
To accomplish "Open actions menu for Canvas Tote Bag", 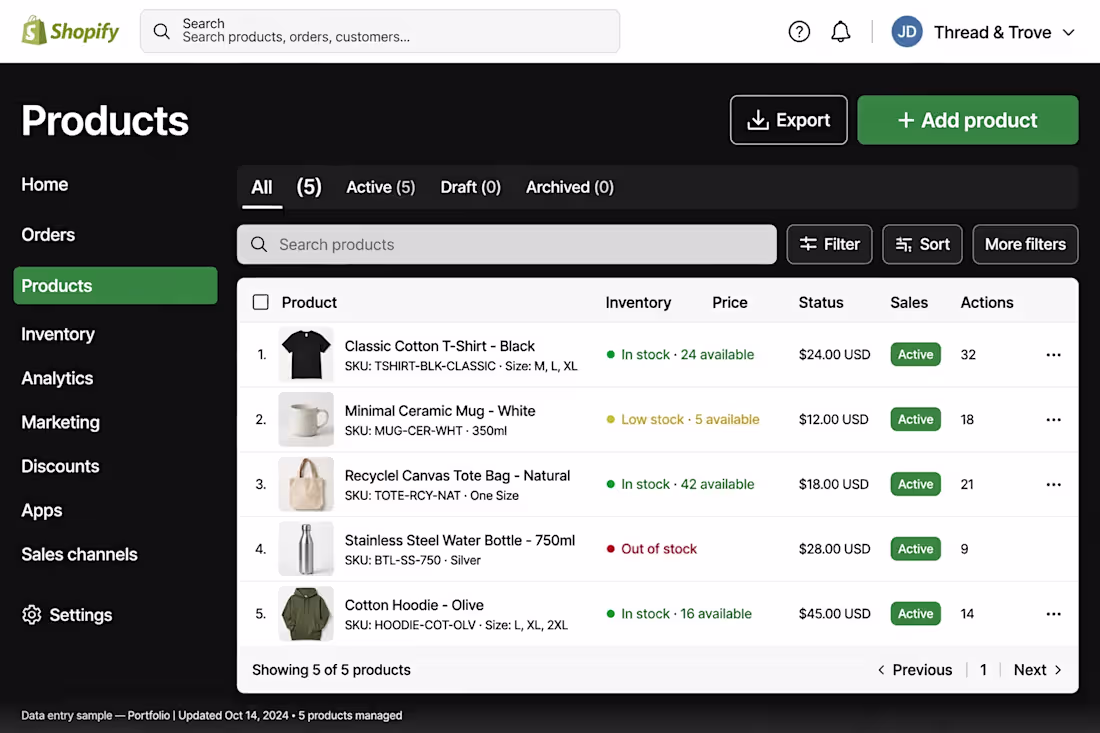I will 1053,484.
